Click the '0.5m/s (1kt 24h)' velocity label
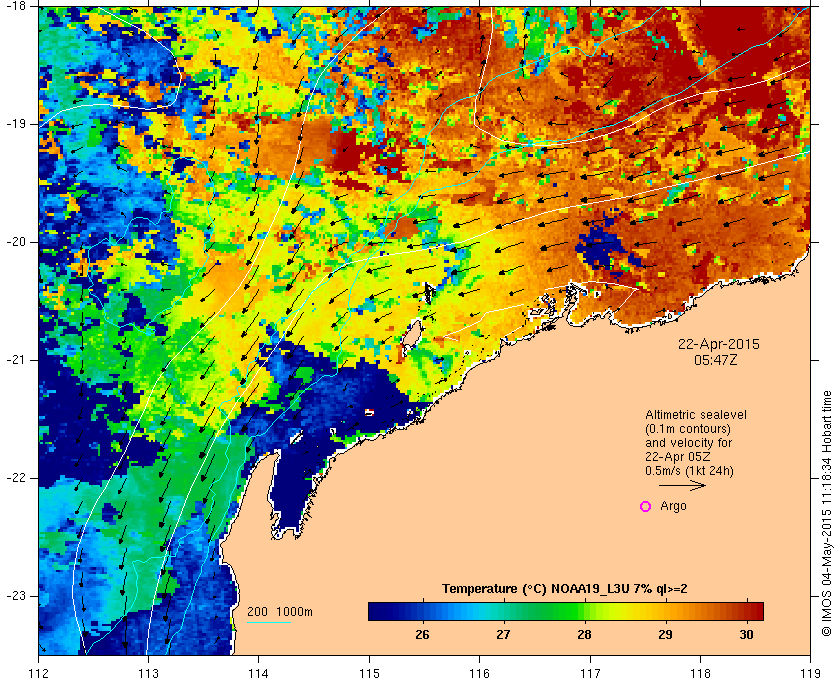This screenshot has width=840, height=680. pos(689,471)
